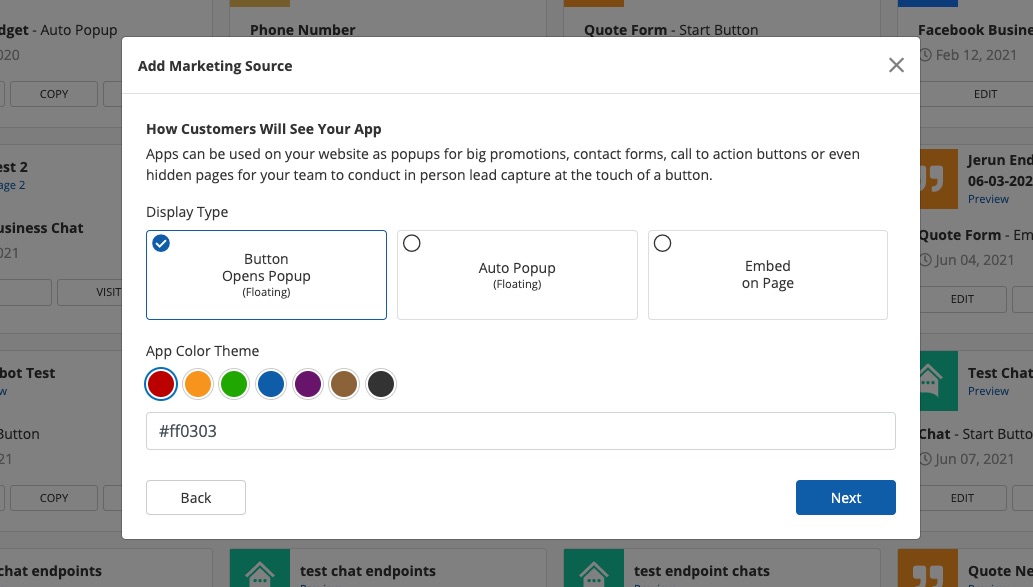
Task: Pick the blue color theme swatch
Action: (x=271, y=384)
